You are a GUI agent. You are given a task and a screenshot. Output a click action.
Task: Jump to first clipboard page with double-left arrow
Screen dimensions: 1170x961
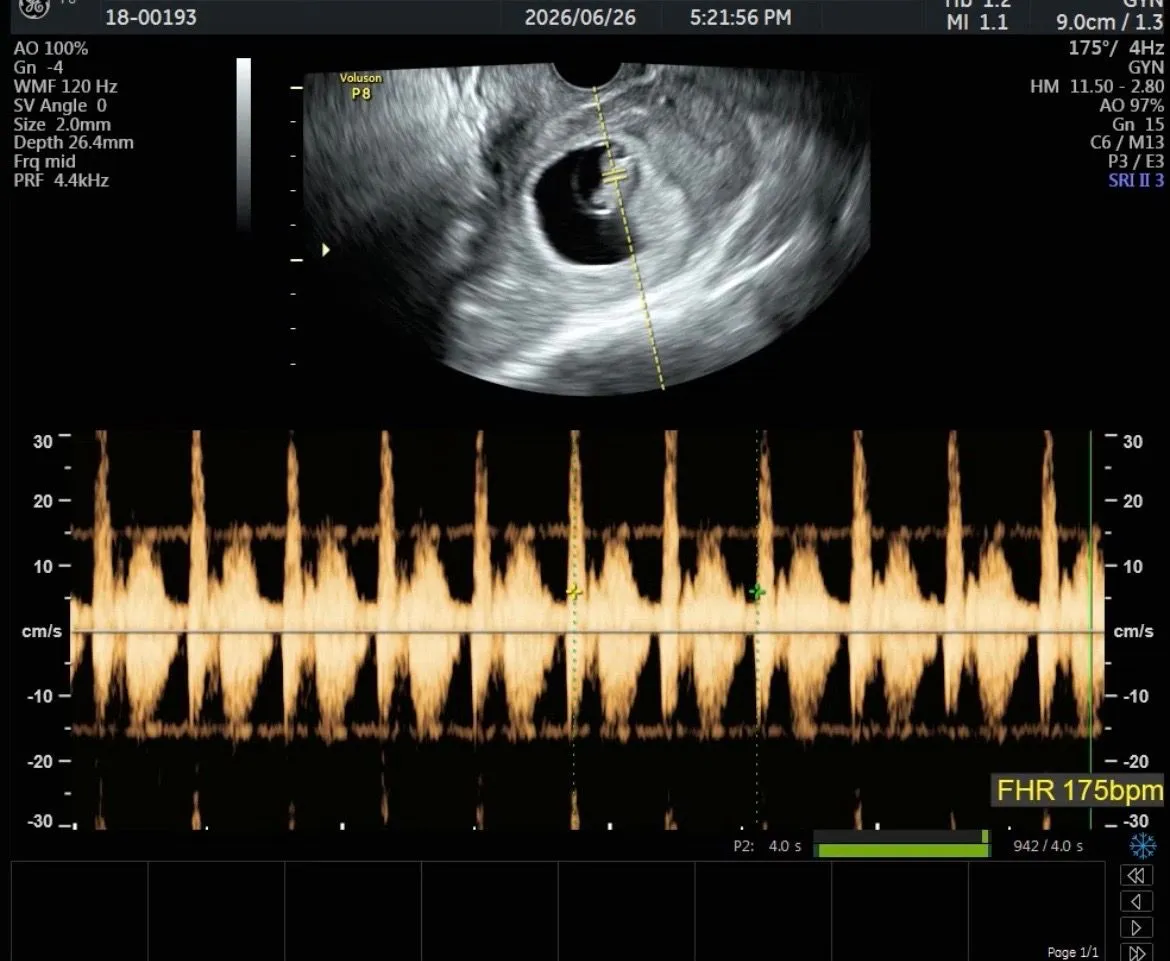[x=1136, y=874]
